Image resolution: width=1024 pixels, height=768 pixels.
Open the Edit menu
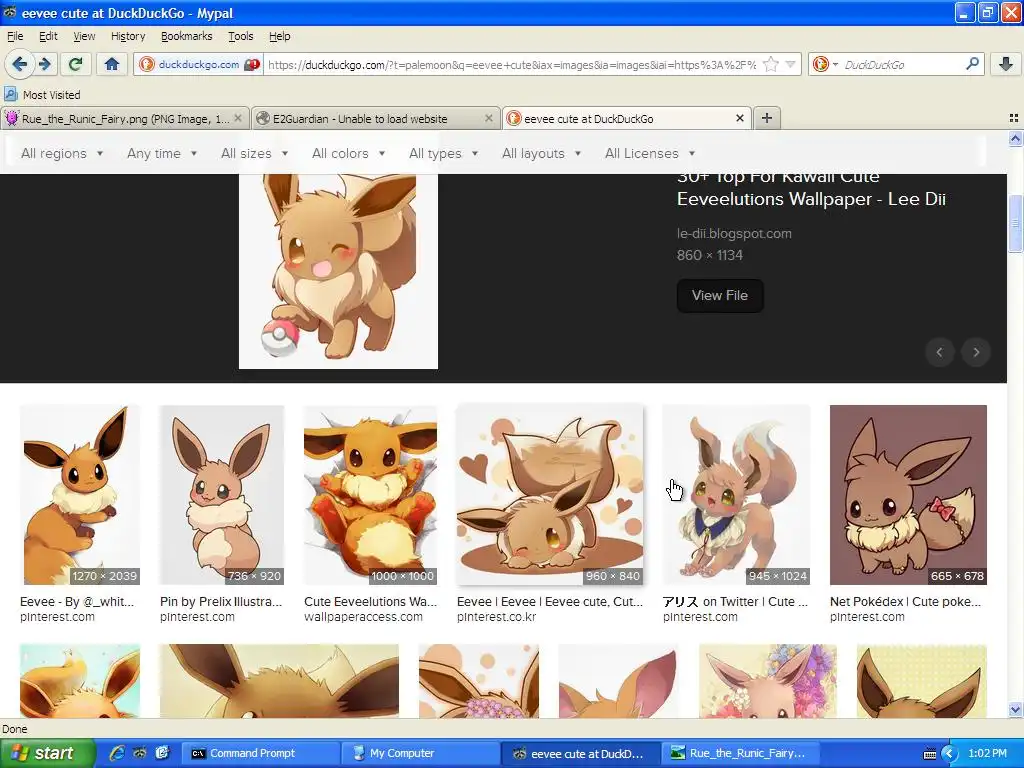48,36
